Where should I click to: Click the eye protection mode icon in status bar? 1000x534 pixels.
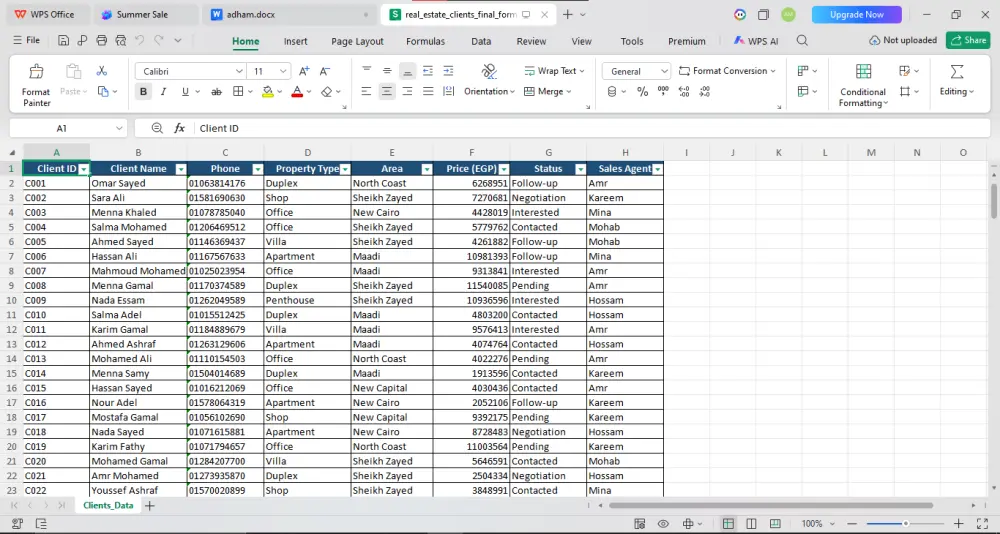point(663,524)
